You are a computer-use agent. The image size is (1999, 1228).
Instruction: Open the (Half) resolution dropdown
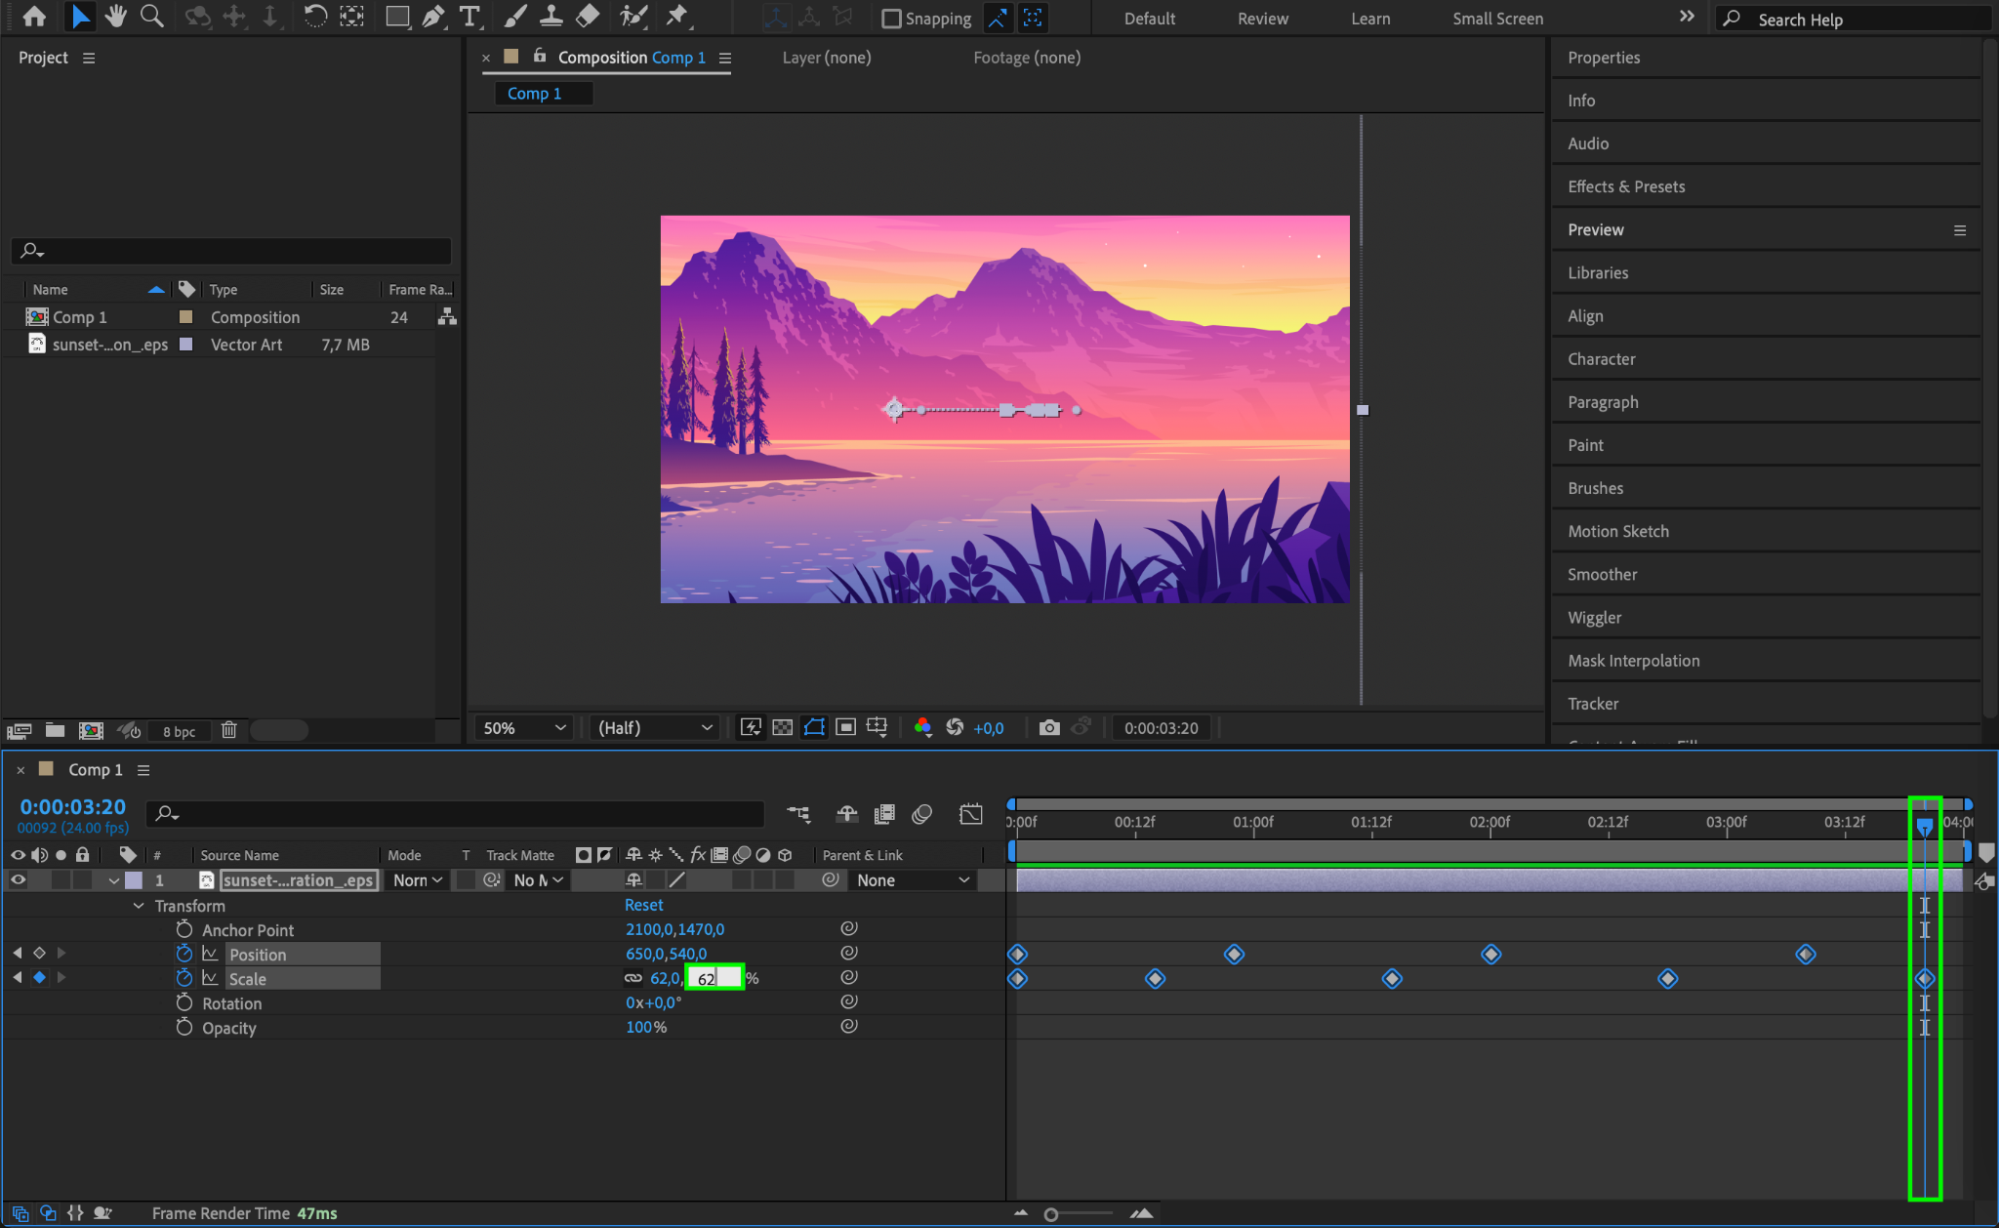pos(655,728)
